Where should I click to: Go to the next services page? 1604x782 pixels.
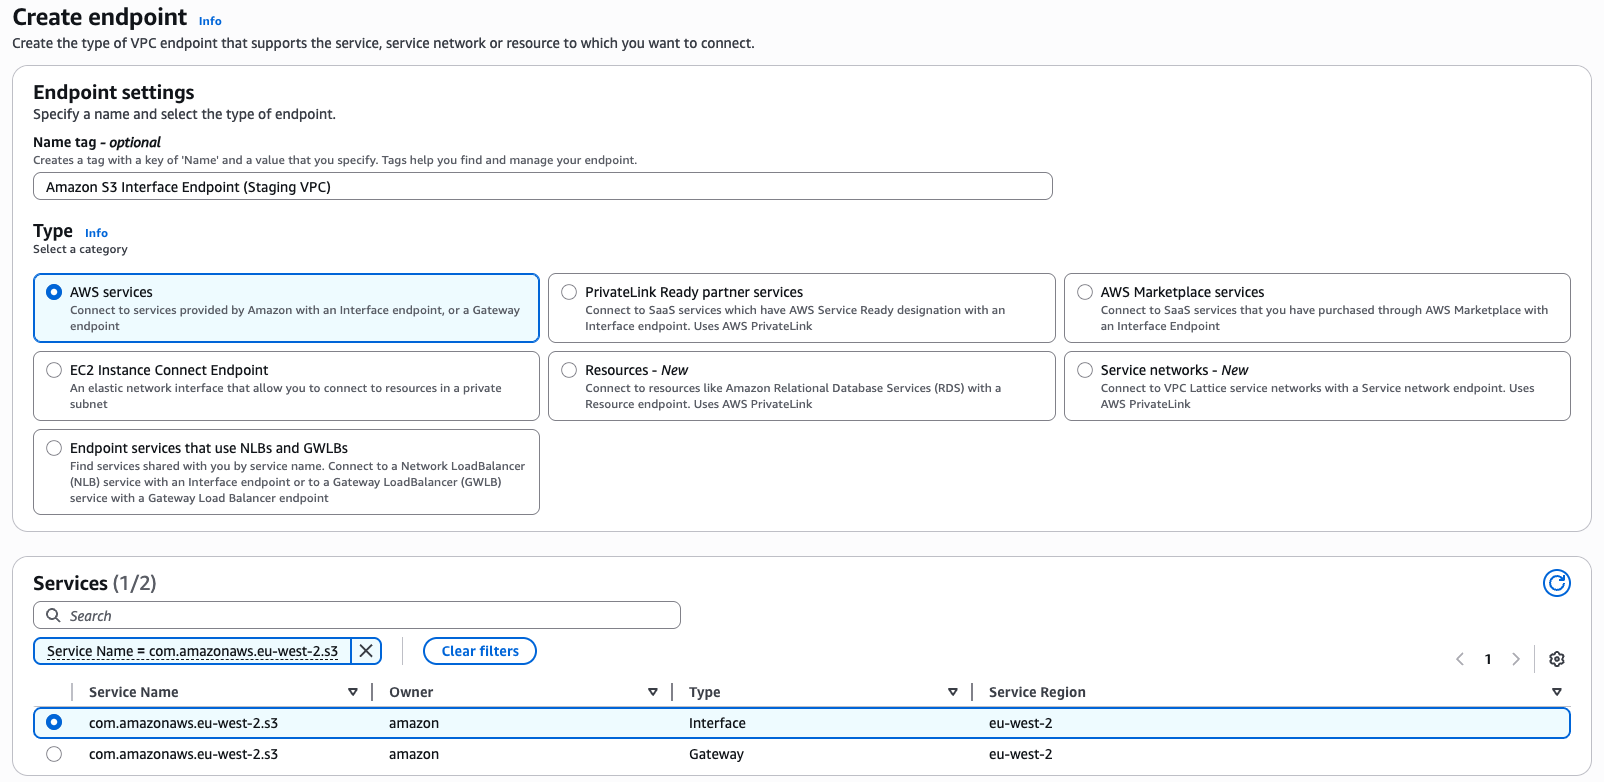[x=1516, y=659]
